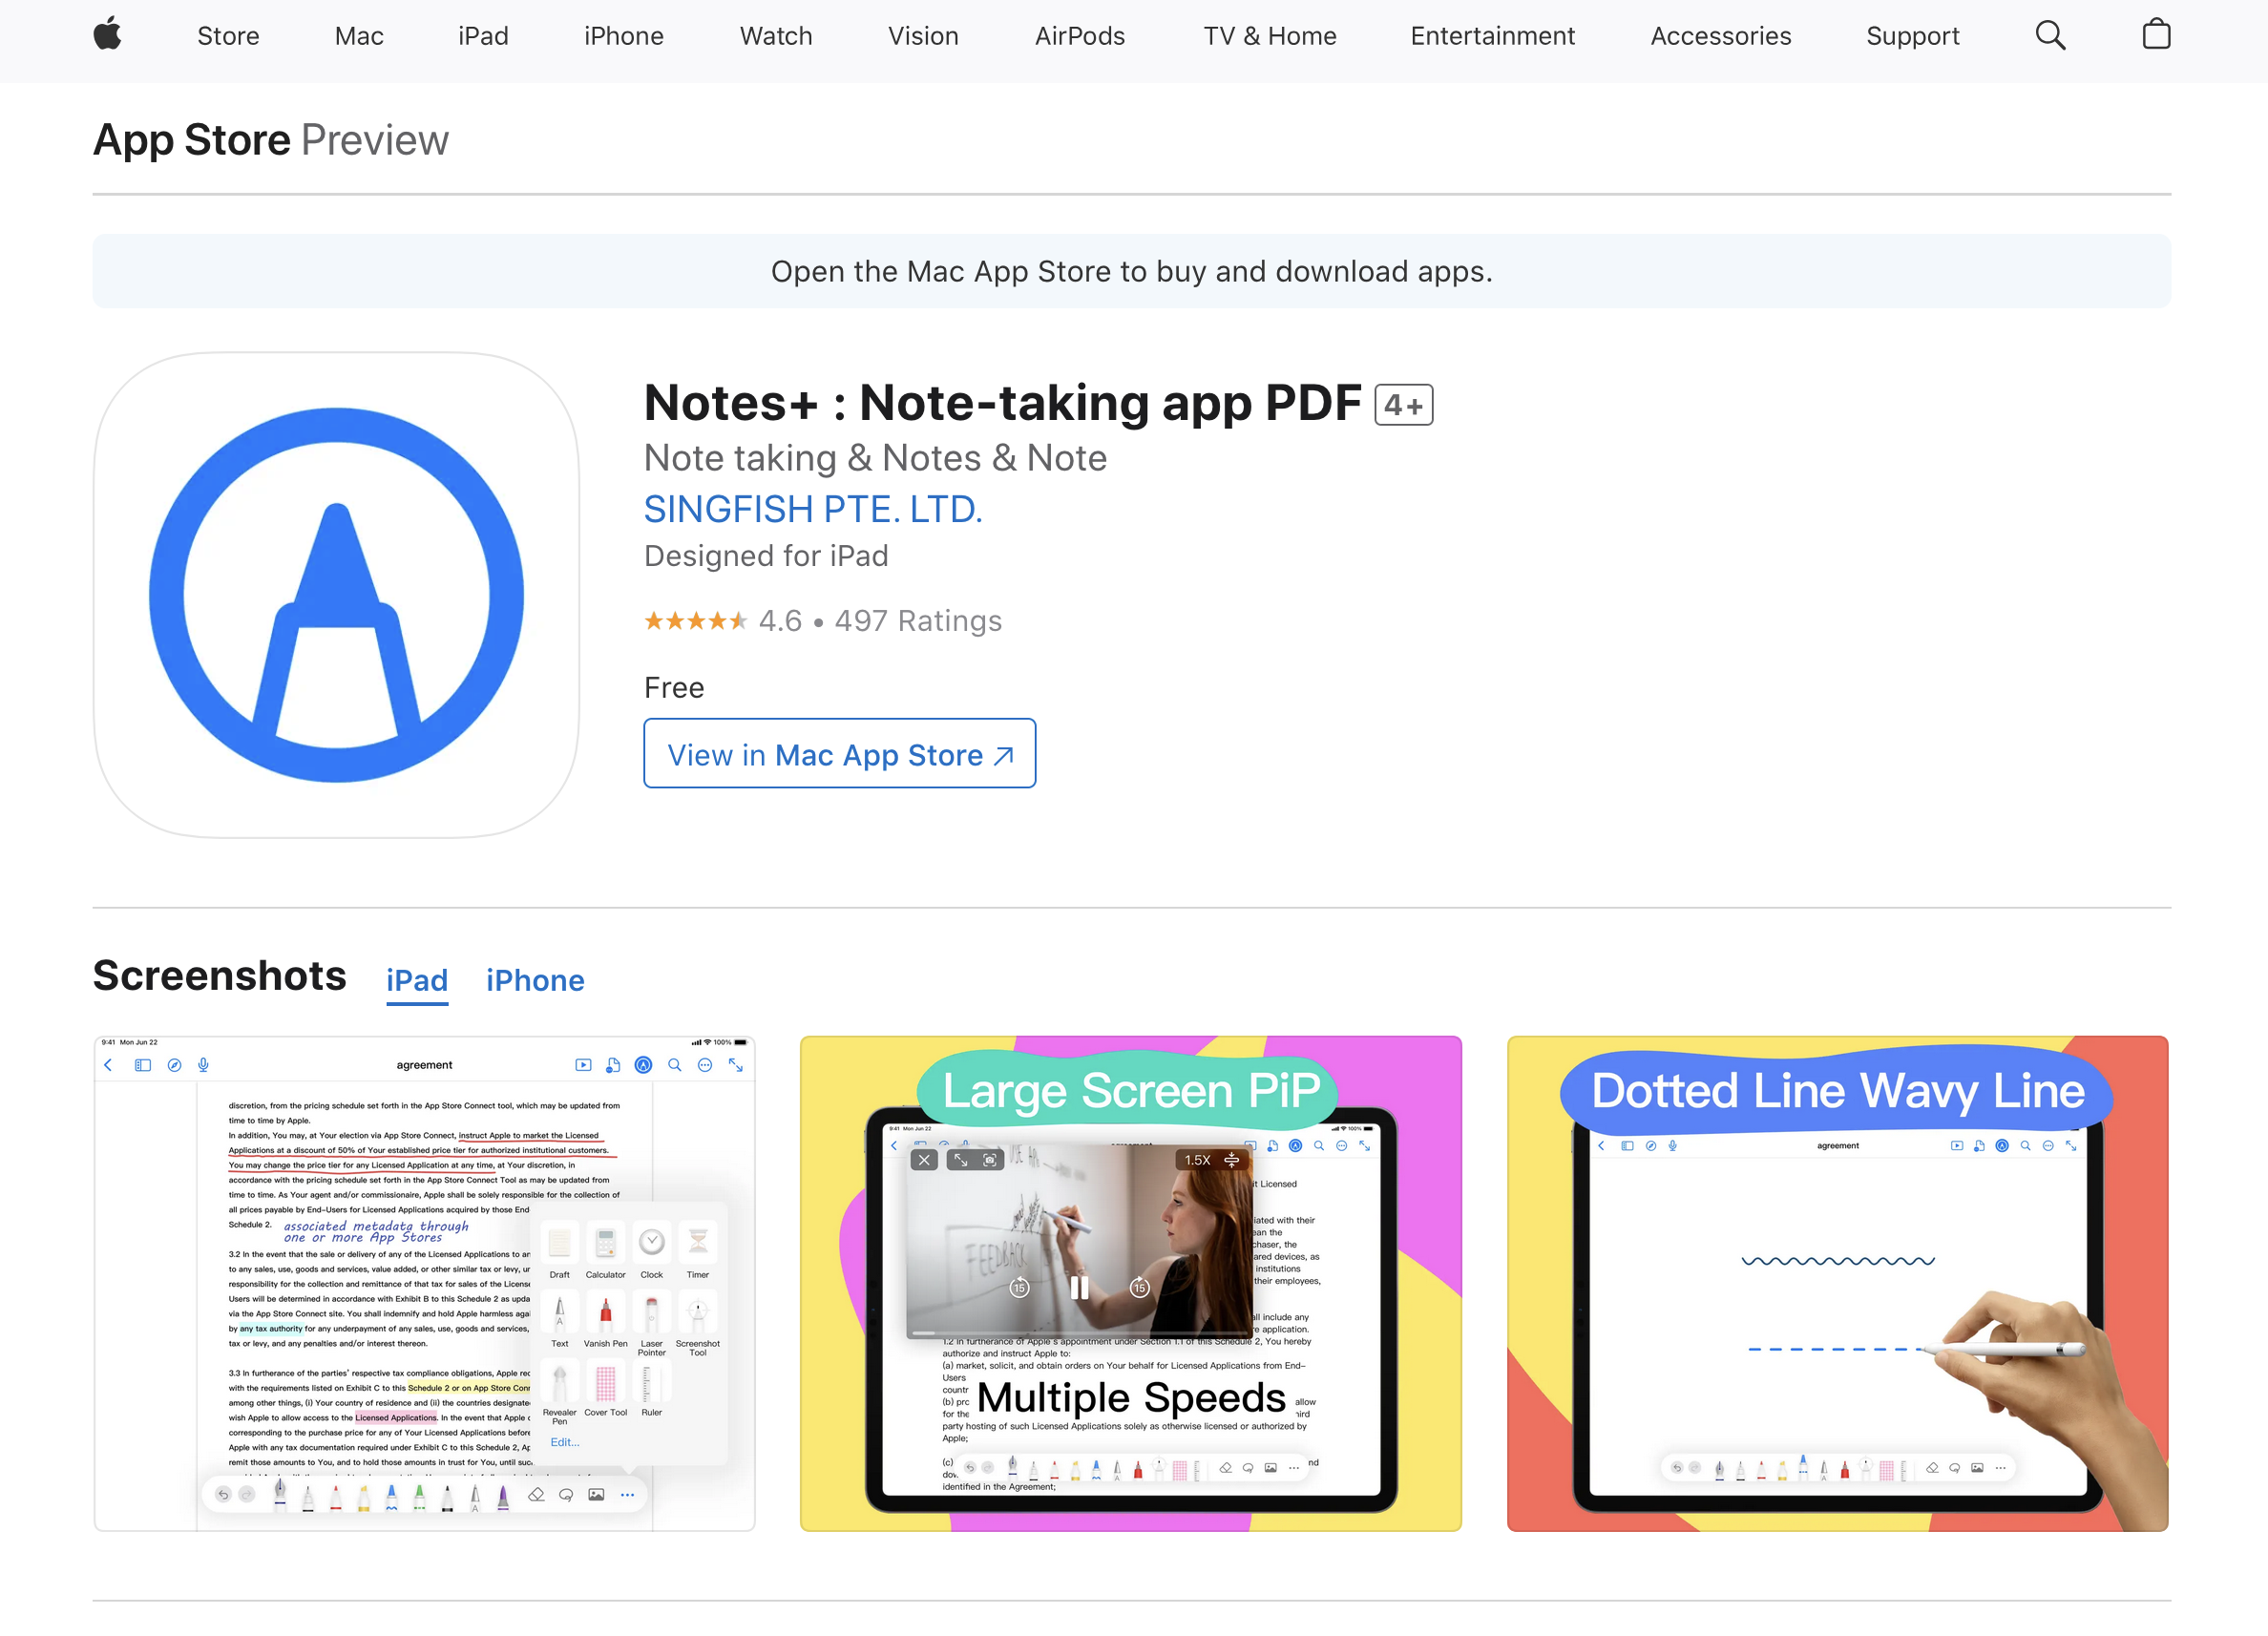
Task: Click the star rating icons
Action: 695,621
